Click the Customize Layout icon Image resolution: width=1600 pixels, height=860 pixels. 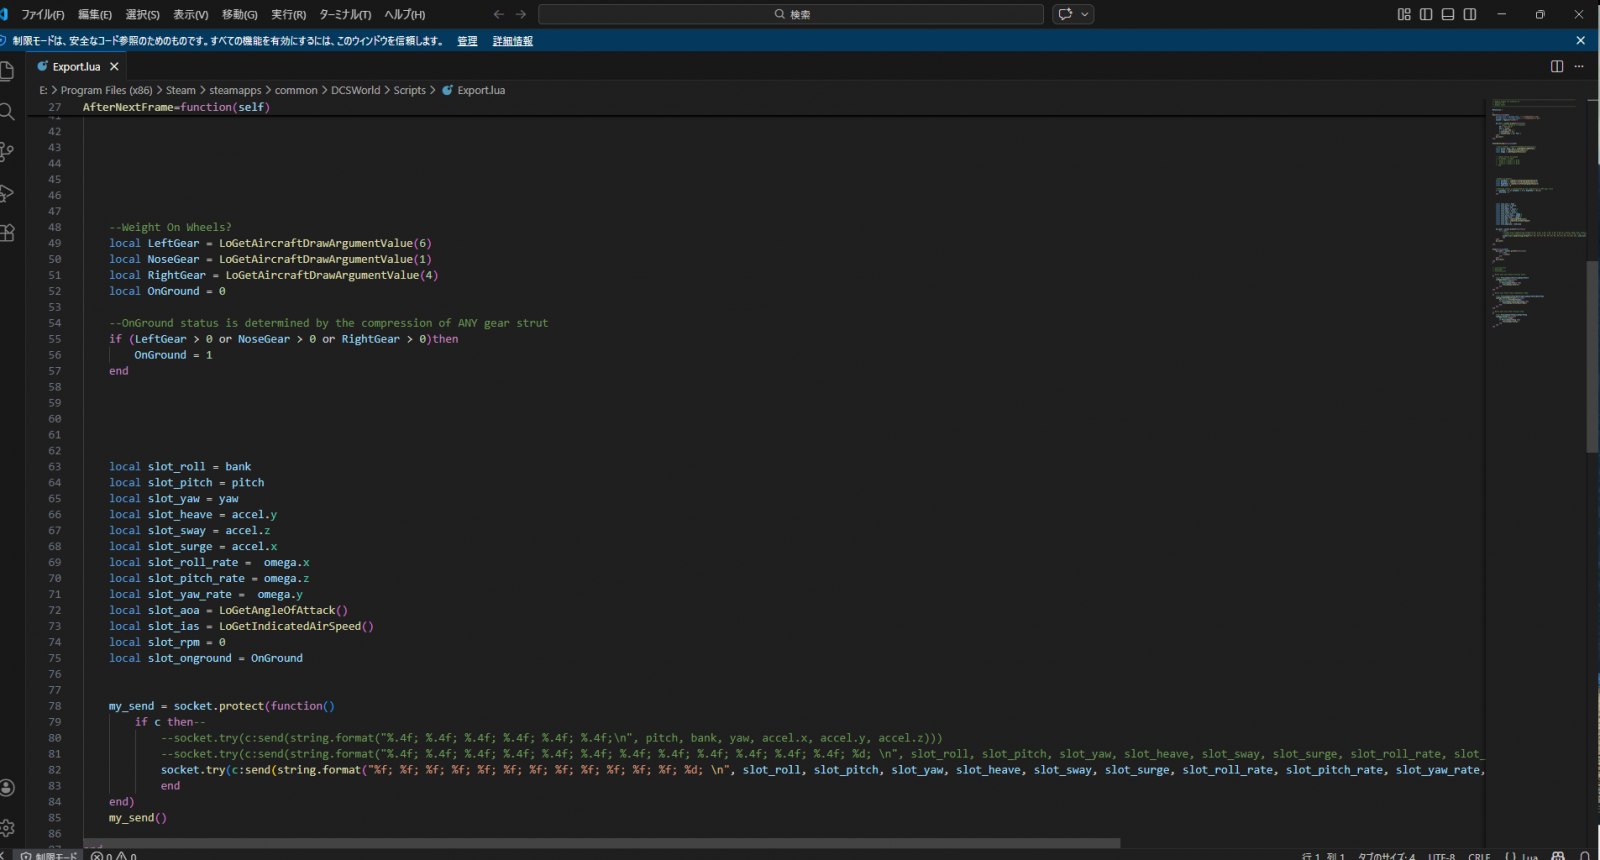tap(1404, 14)
